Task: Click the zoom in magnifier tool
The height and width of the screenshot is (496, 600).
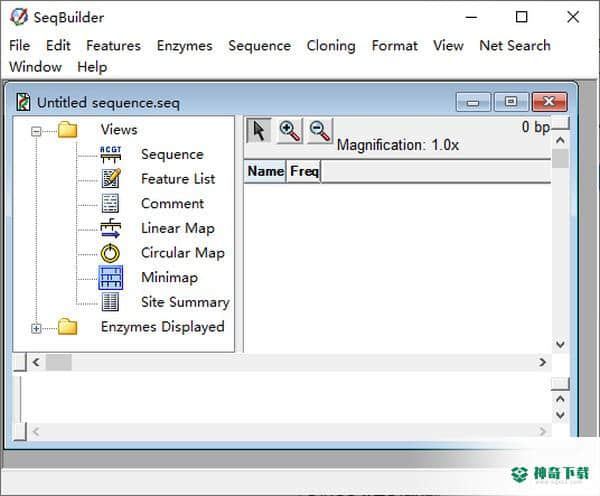Action: pyautogui.click(x=290, y=131)
